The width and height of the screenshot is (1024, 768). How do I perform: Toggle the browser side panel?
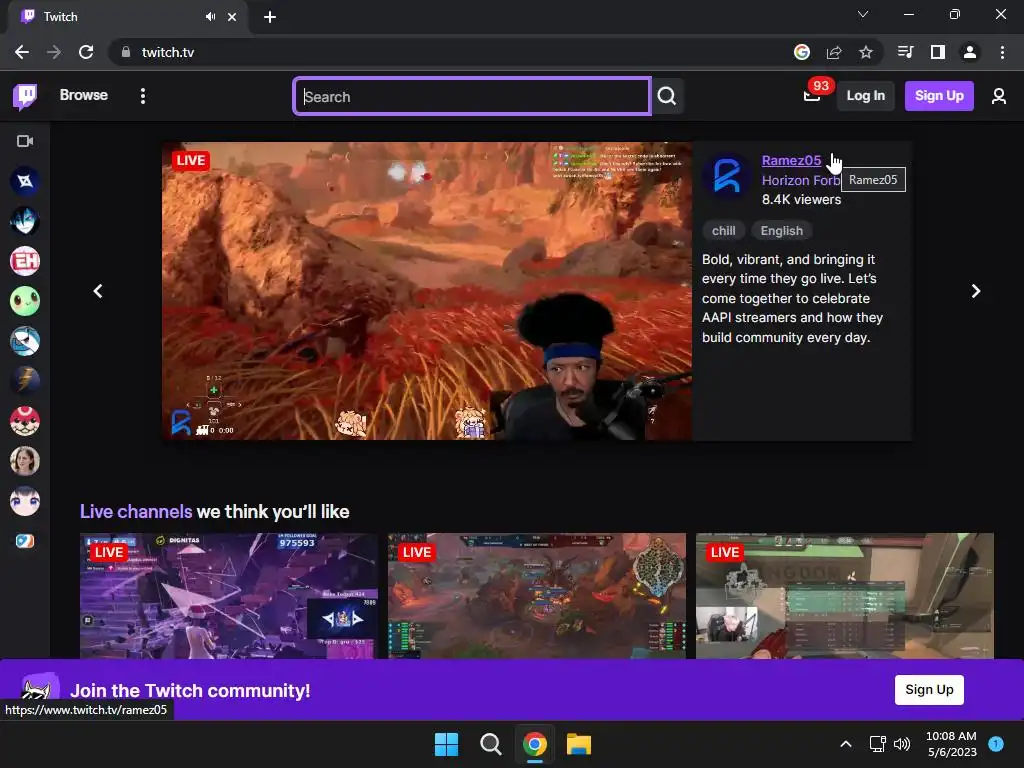pos(938,52)
